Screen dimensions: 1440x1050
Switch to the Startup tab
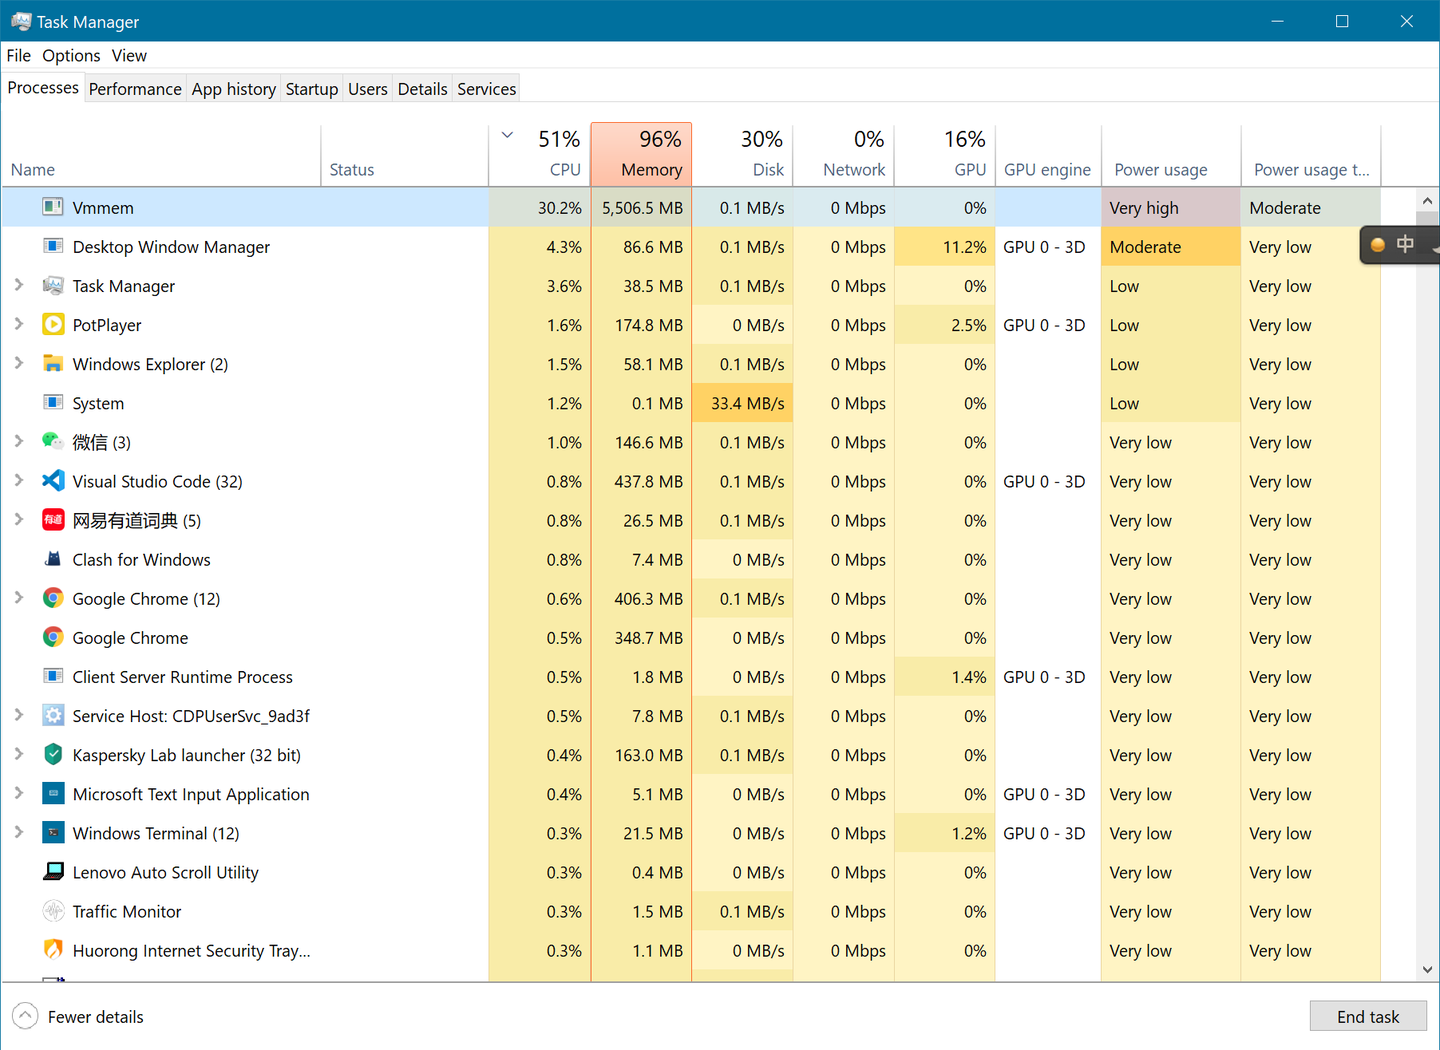312,89
